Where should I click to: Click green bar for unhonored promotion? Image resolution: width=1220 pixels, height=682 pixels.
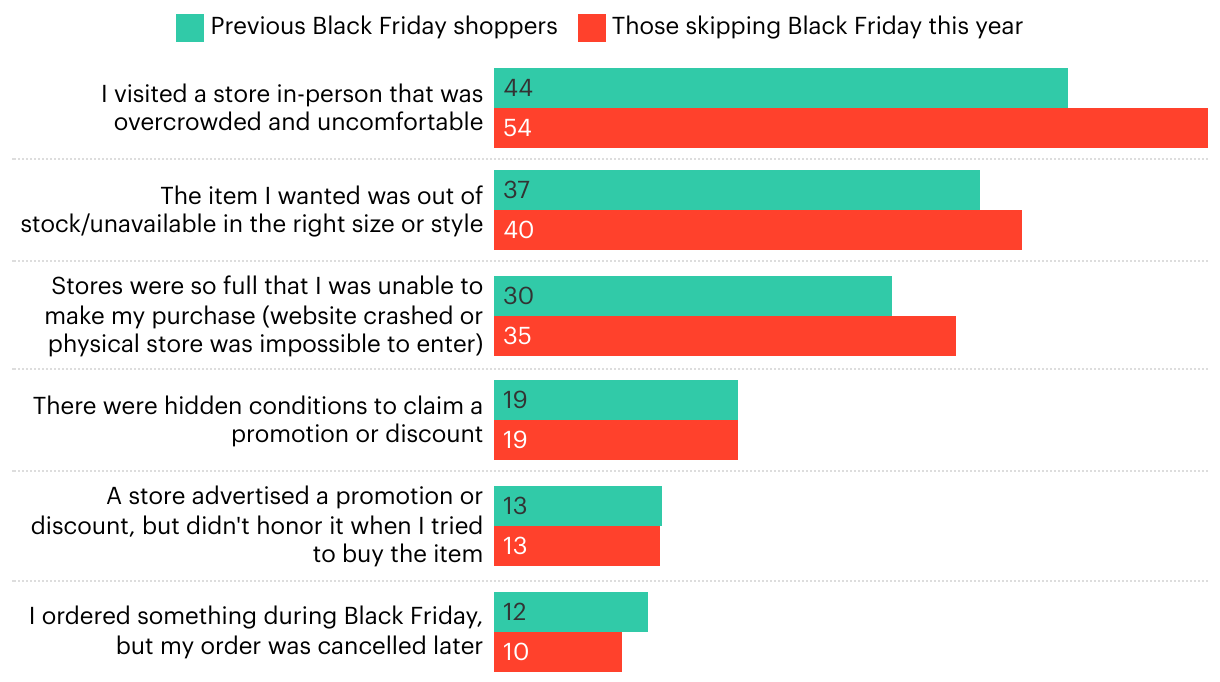577,506
